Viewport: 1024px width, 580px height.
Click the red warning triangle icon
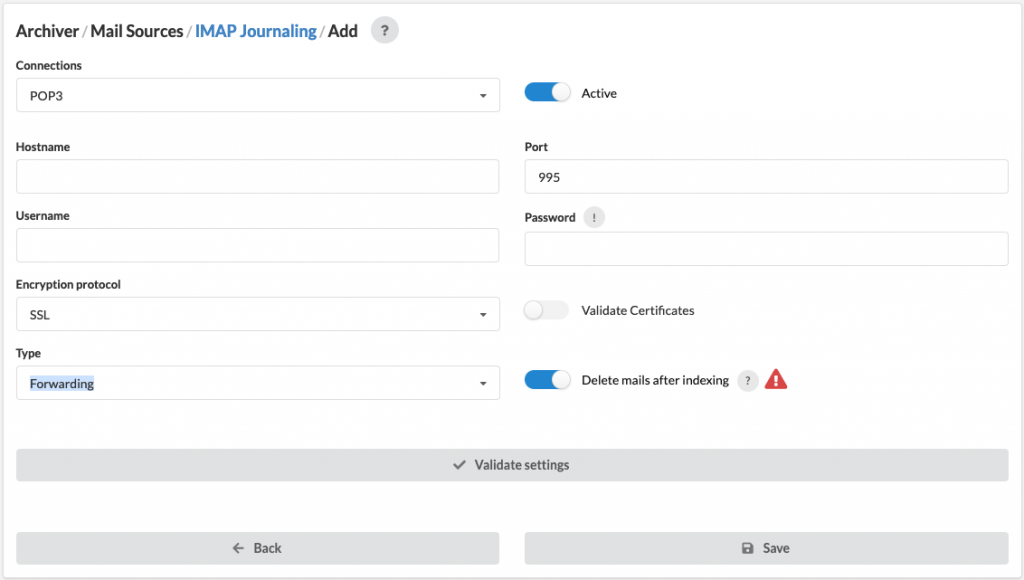[776, 379]
